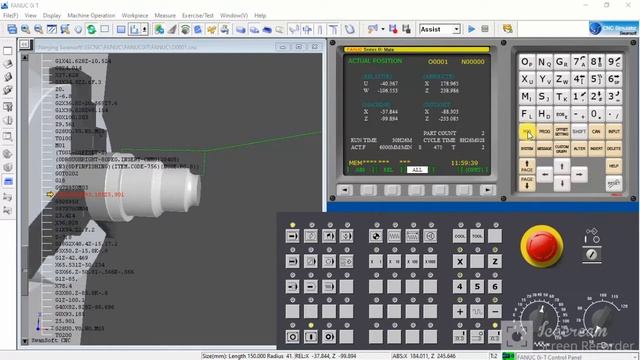The image size is (640, 360).
Task: Click the spindle speed override dial
Action: point(602,318)
